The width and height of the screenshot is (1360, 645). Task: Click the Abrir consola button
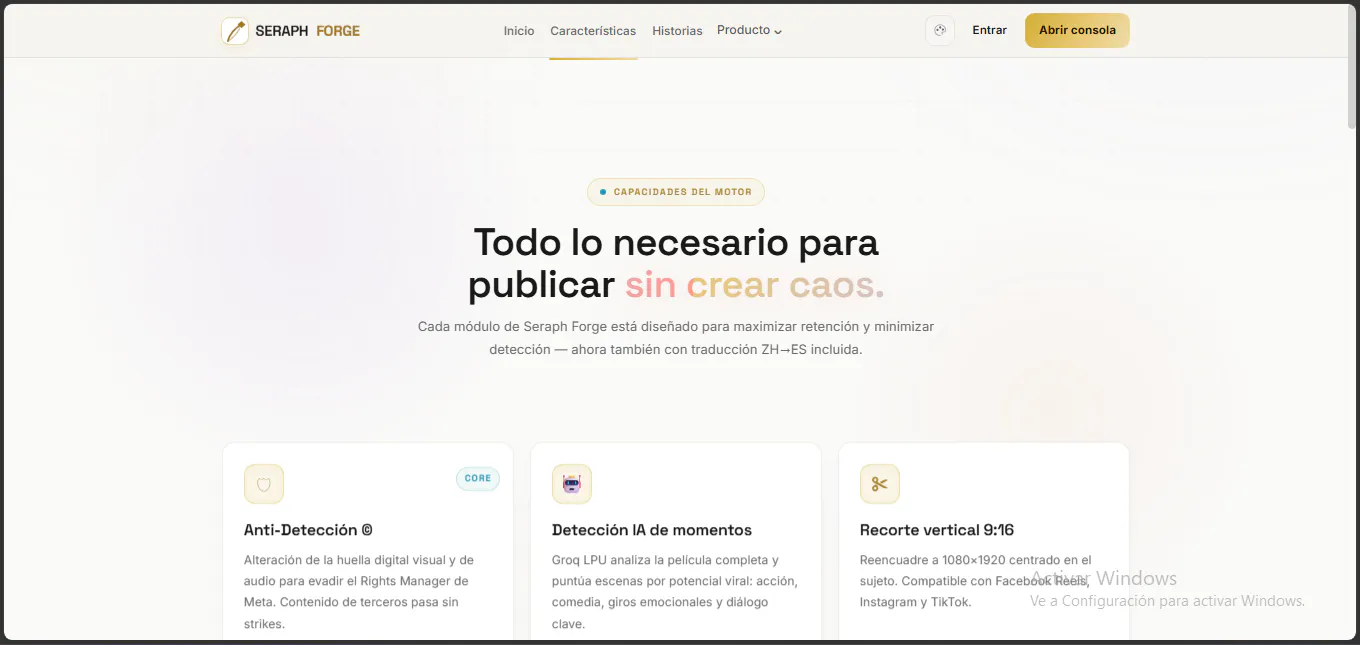(1077, 30)
